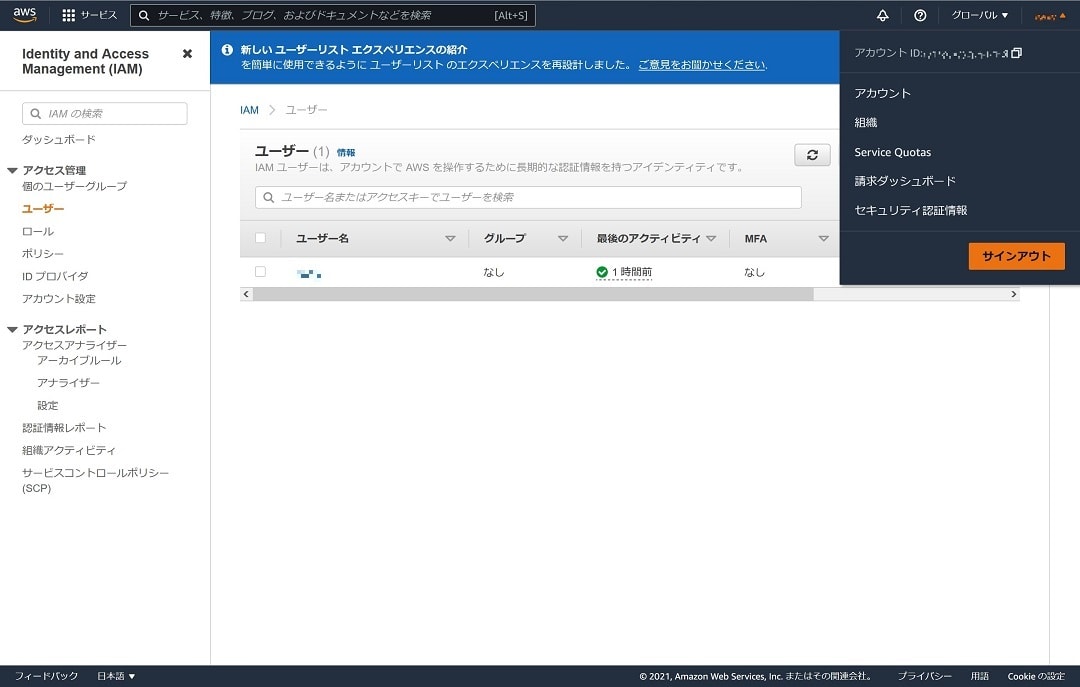Viewport: 1080px width, 687px height.
Task: Click フィードバック in the footer
Action: tap(46, 676)
